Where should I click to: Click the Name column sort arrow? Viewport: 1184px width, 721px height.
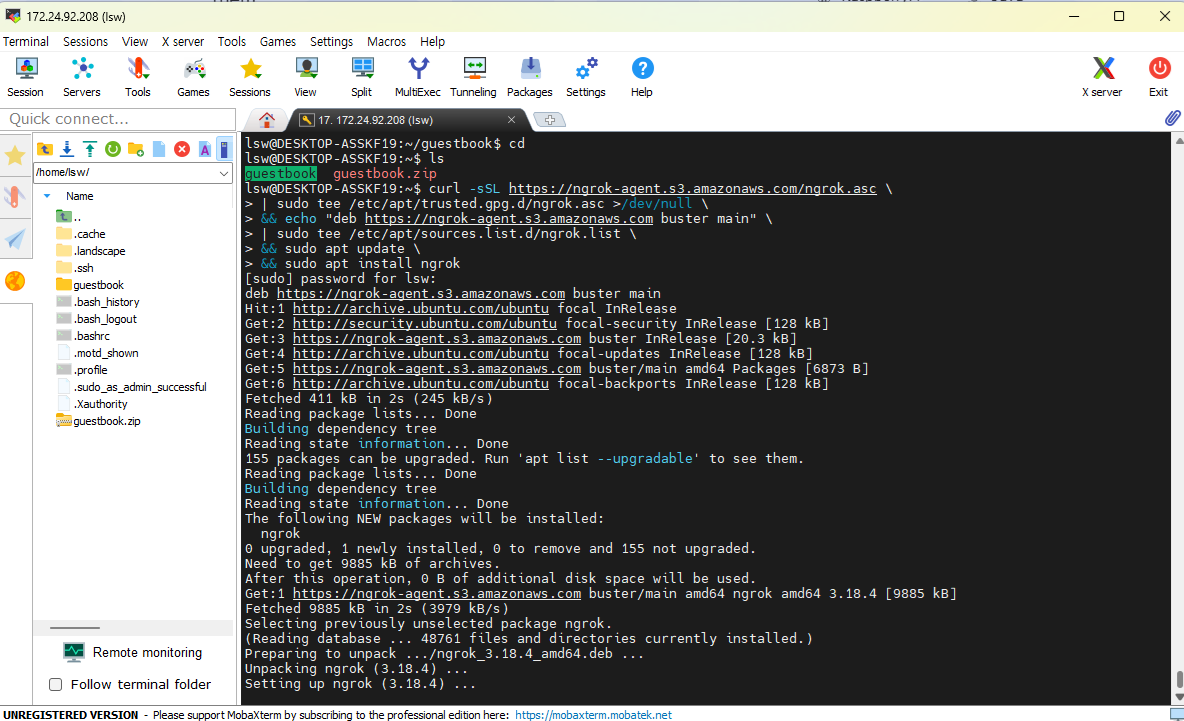[47, 196]
